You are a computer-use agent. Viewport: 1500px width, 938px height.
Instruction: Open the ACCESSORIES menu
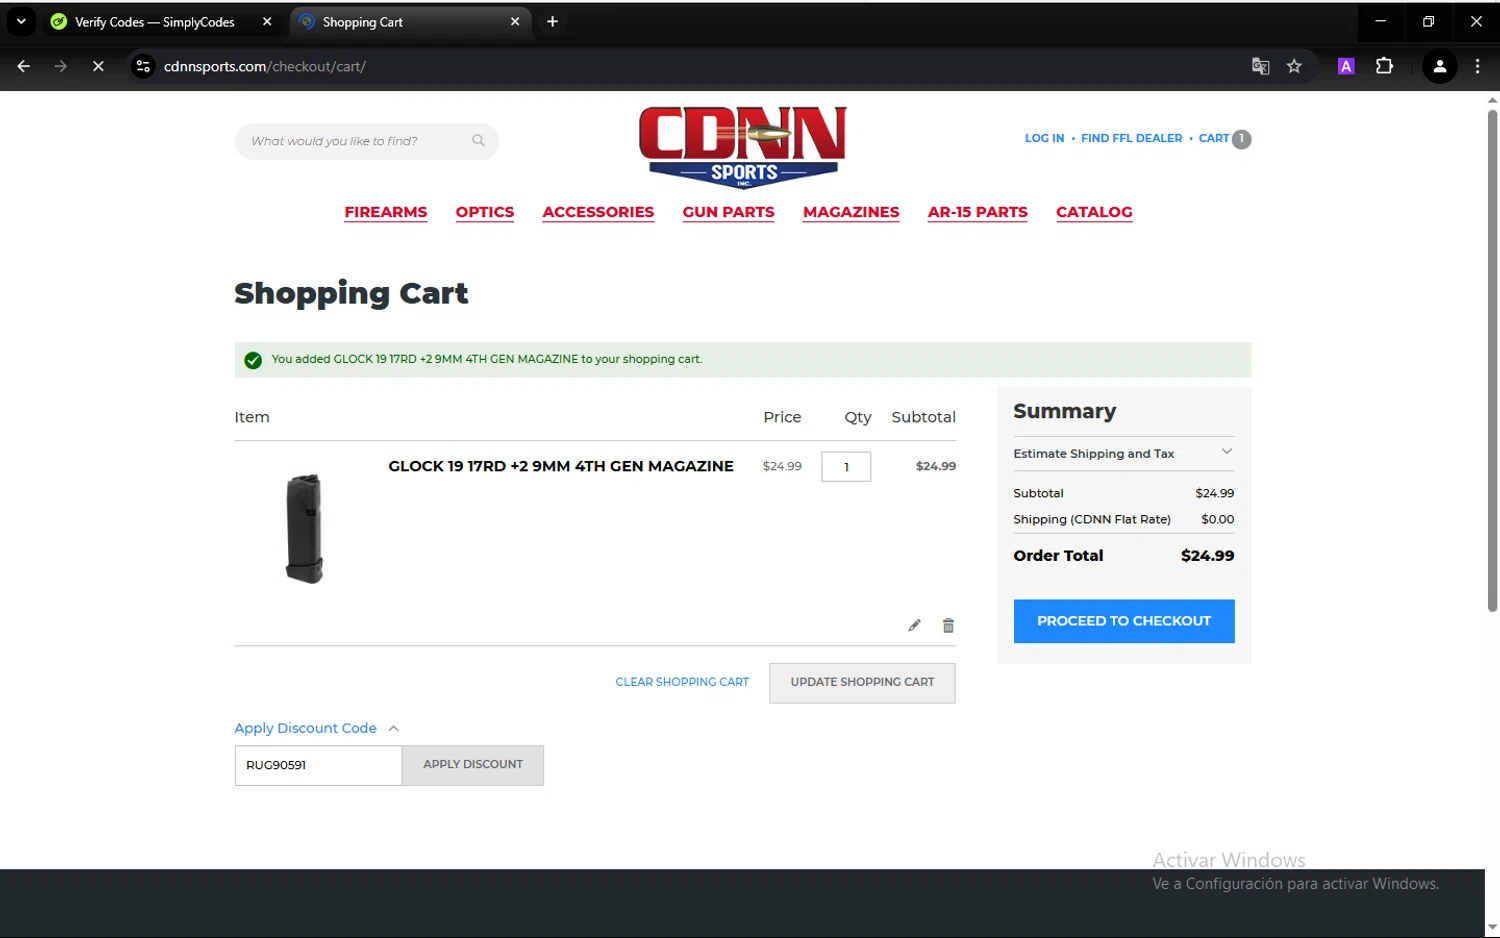click(x=598, y=212)
